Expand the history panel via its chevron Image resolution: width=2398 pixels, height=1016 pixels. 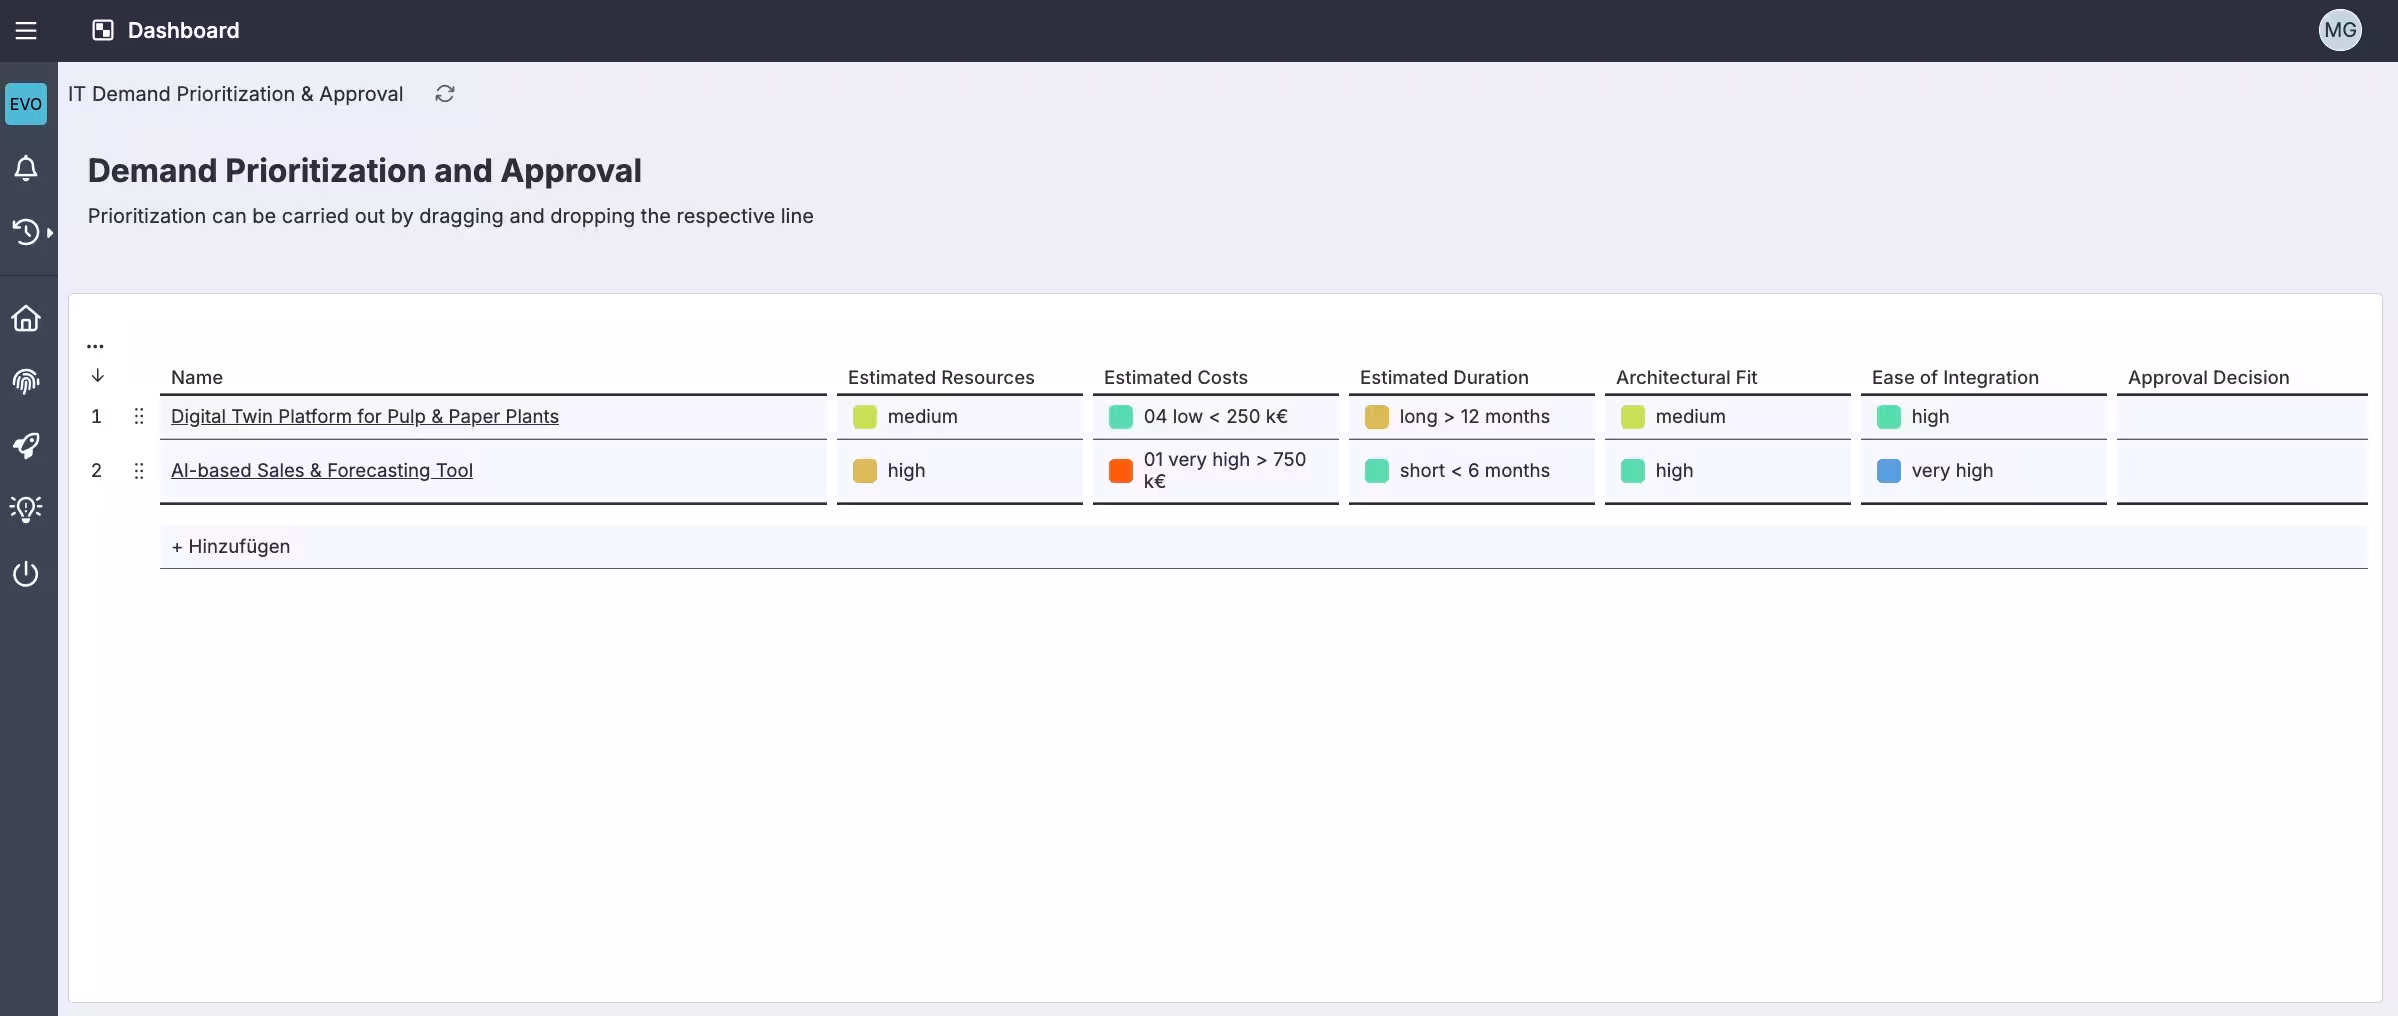pyautogui.click(x=51, y=232)
